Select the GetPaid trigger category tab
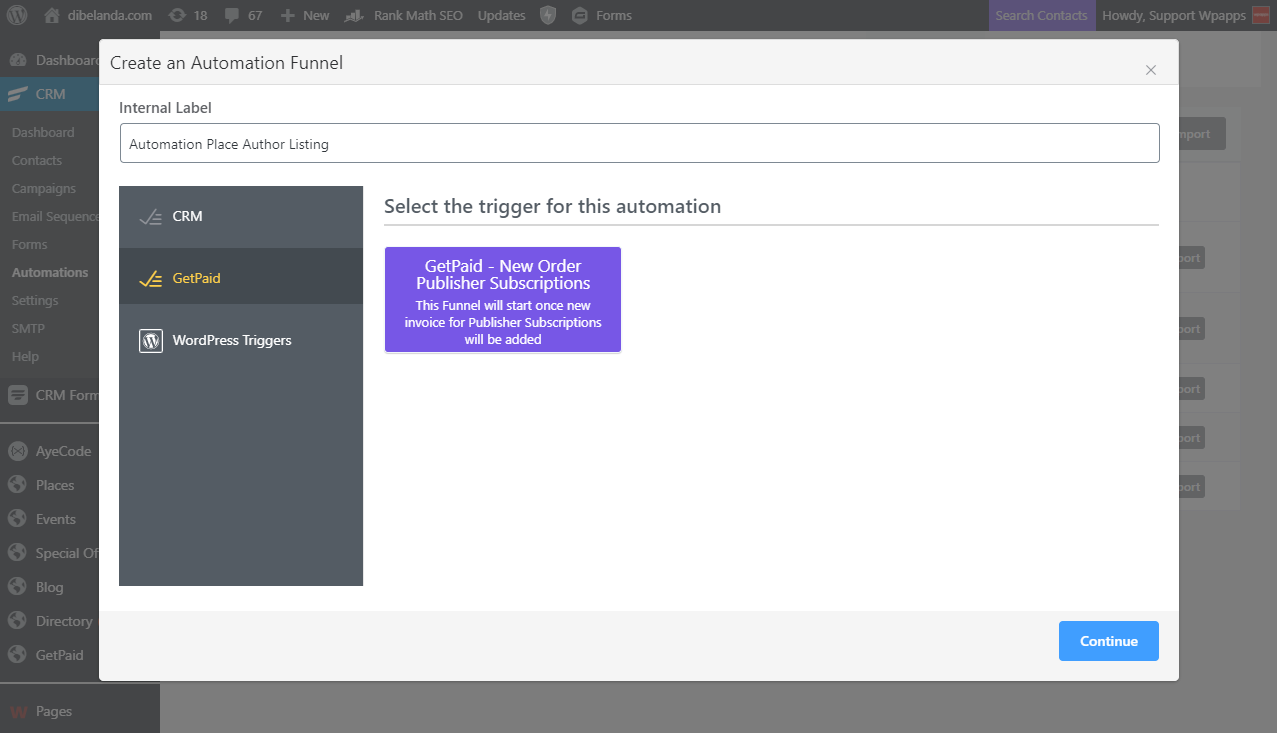1277x733 pixels. coord(241,278)
